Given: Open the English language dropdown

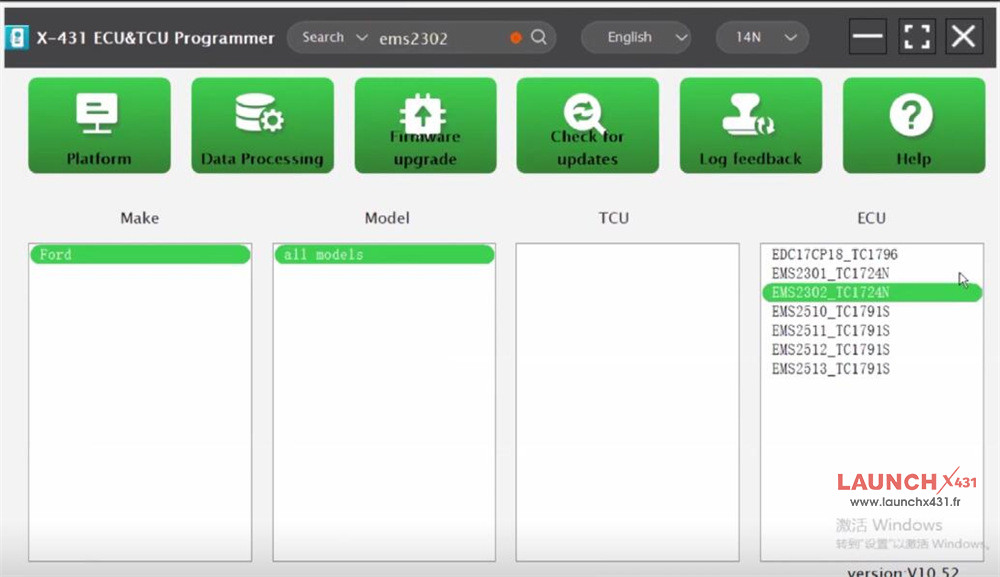Looking at the screenshot, I should click(x=636, y=37).
